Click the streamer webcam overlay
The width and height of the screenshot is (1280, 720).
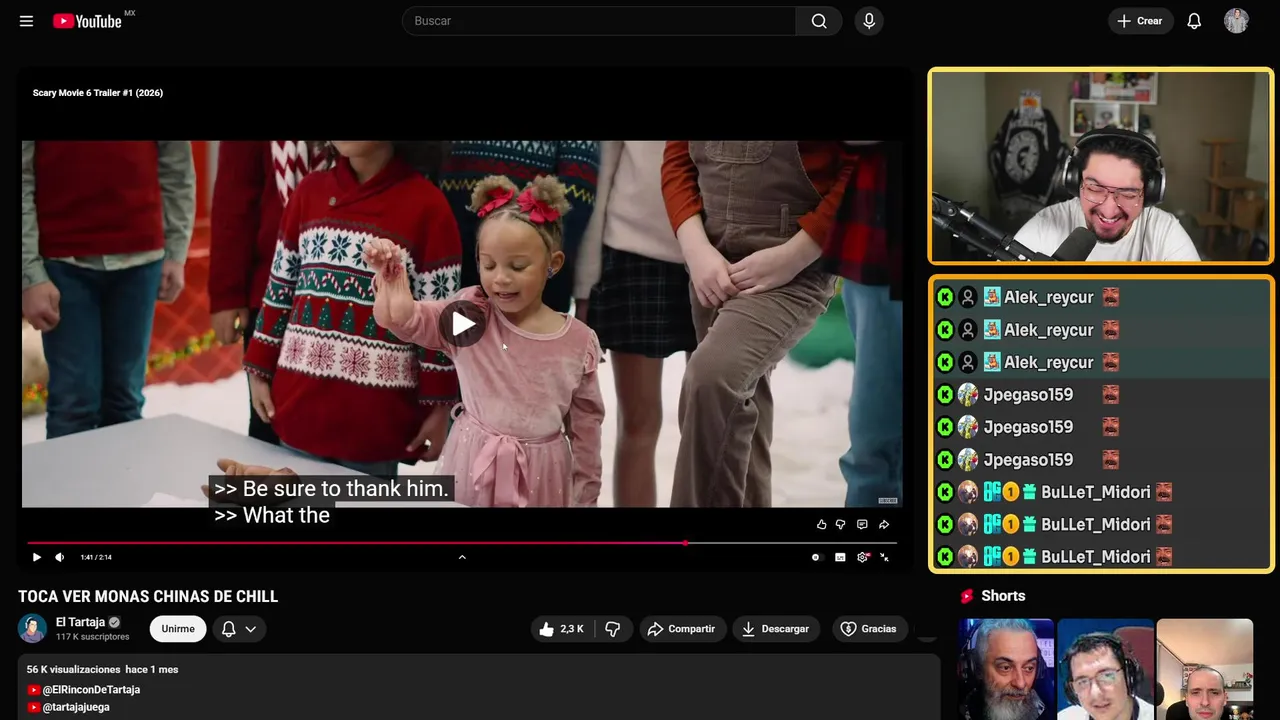(1101, 167)
